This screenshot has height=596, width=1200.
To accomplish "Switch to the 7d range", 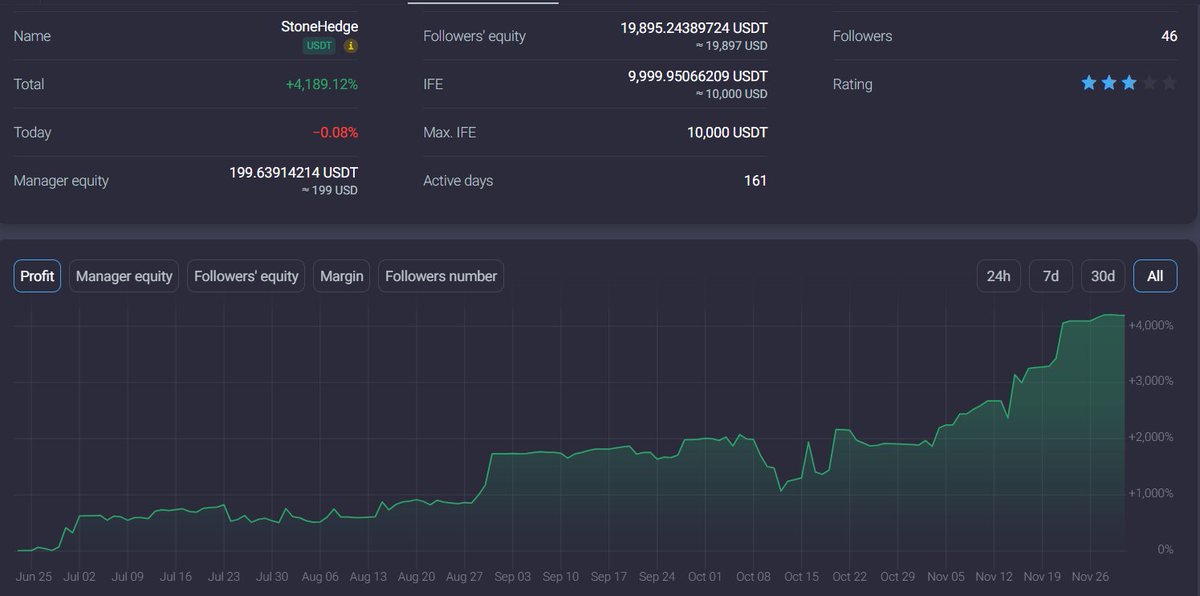I will [1050, 276].
